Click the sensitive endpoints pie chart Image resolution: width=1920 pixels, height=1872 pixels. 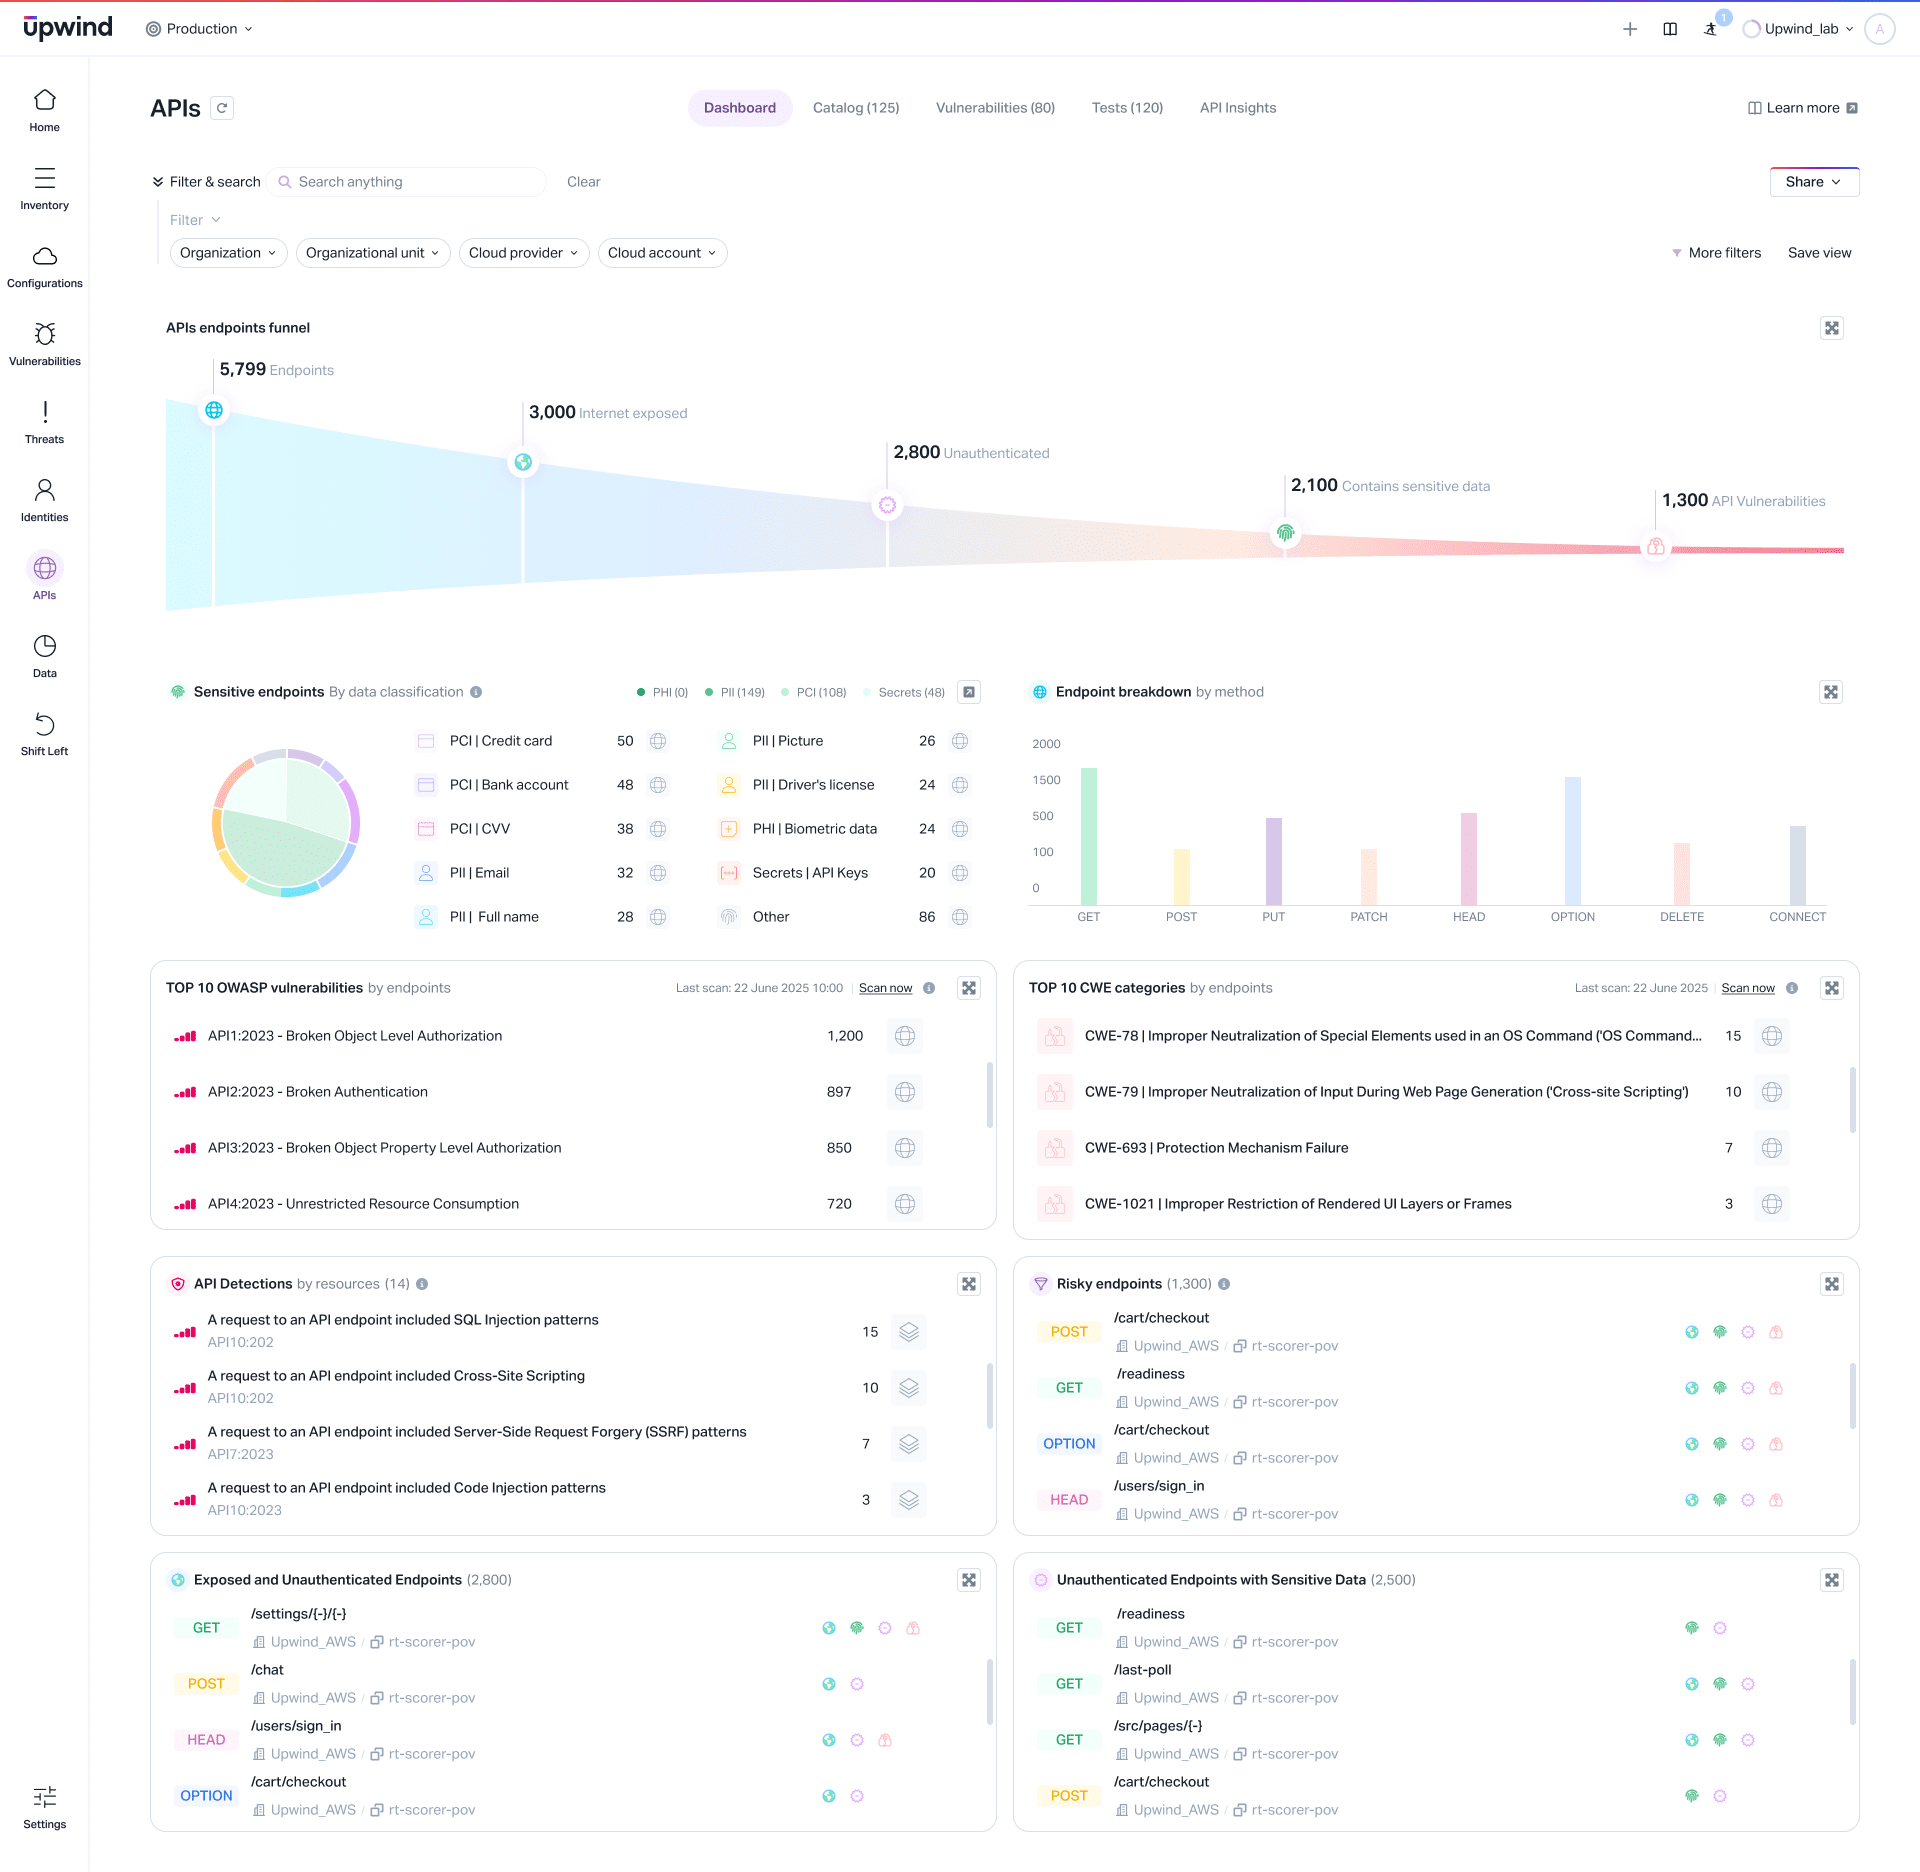286,823
